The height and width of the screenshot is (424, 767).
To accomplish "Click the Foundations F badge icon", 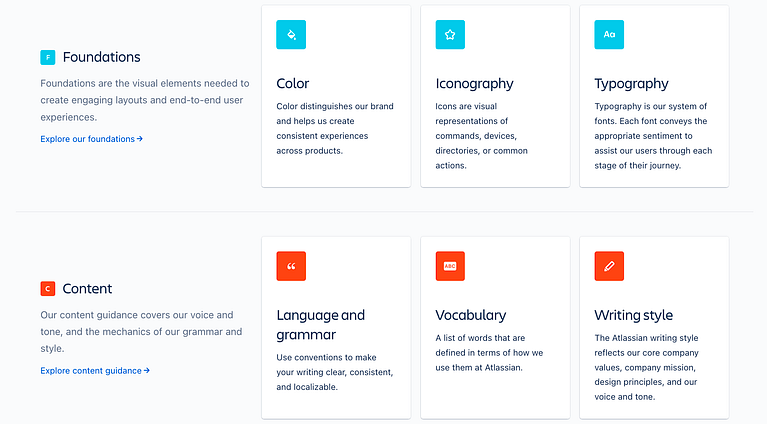I will pyautogui.click(x=47, y=57).
